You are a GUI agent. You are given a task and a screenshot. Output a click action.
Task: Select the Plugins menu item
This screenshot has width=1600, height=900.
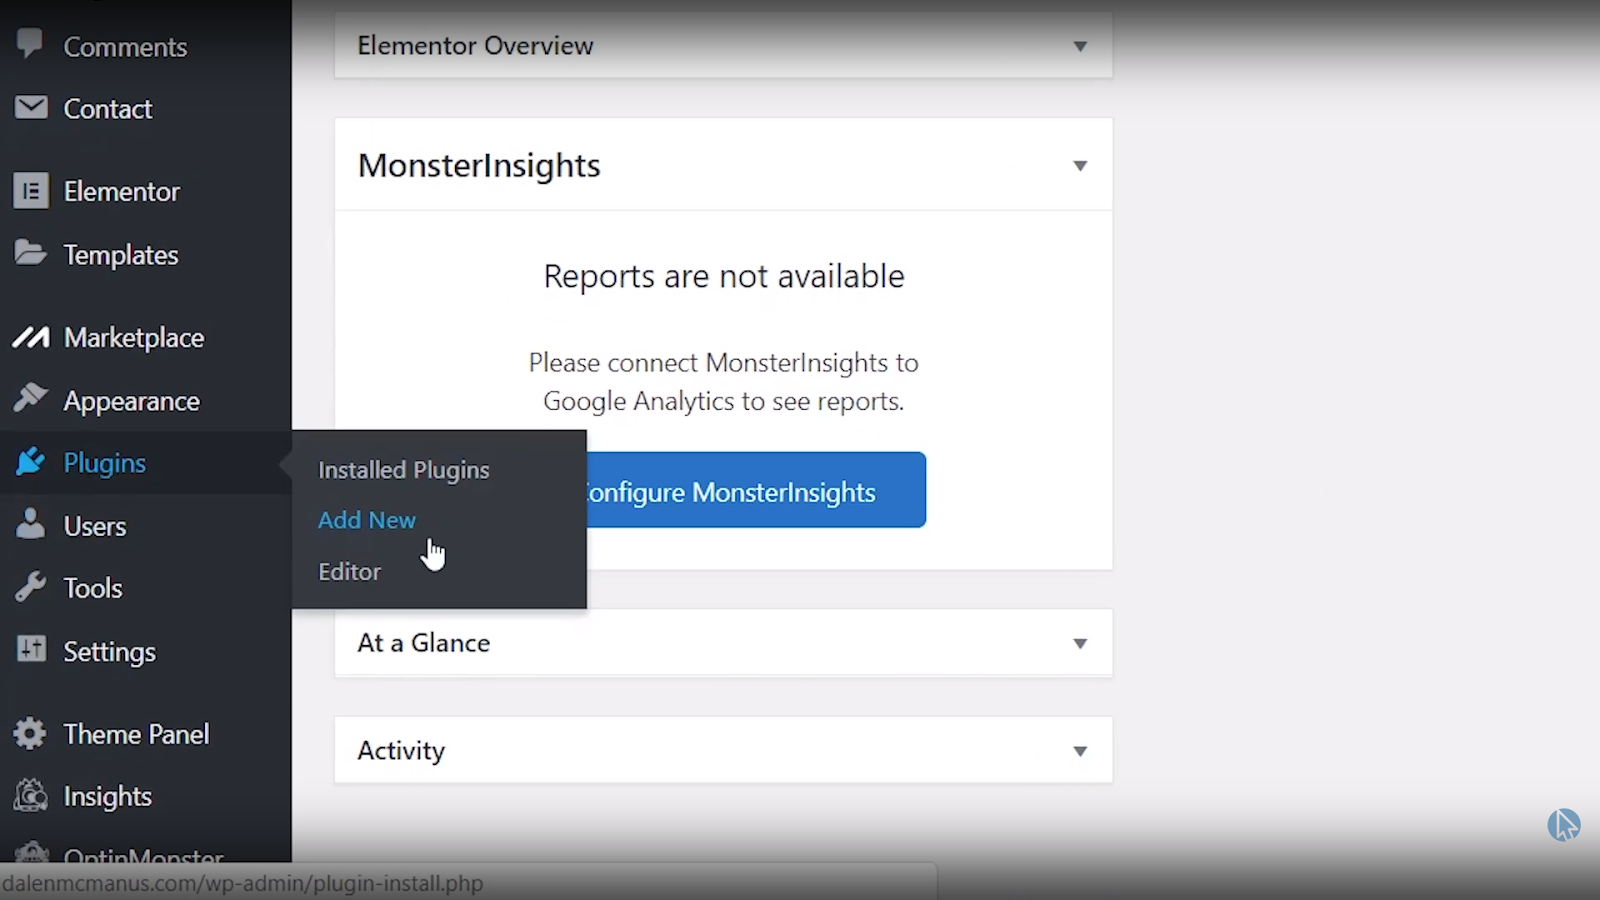(x=105, y=463)
